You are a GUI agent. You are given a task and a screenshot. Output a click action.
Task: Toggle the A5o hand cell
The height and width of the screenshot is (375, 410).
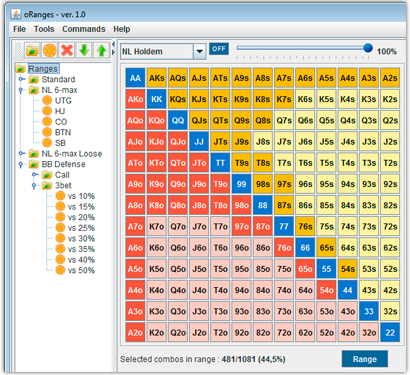tap(135, 269)
